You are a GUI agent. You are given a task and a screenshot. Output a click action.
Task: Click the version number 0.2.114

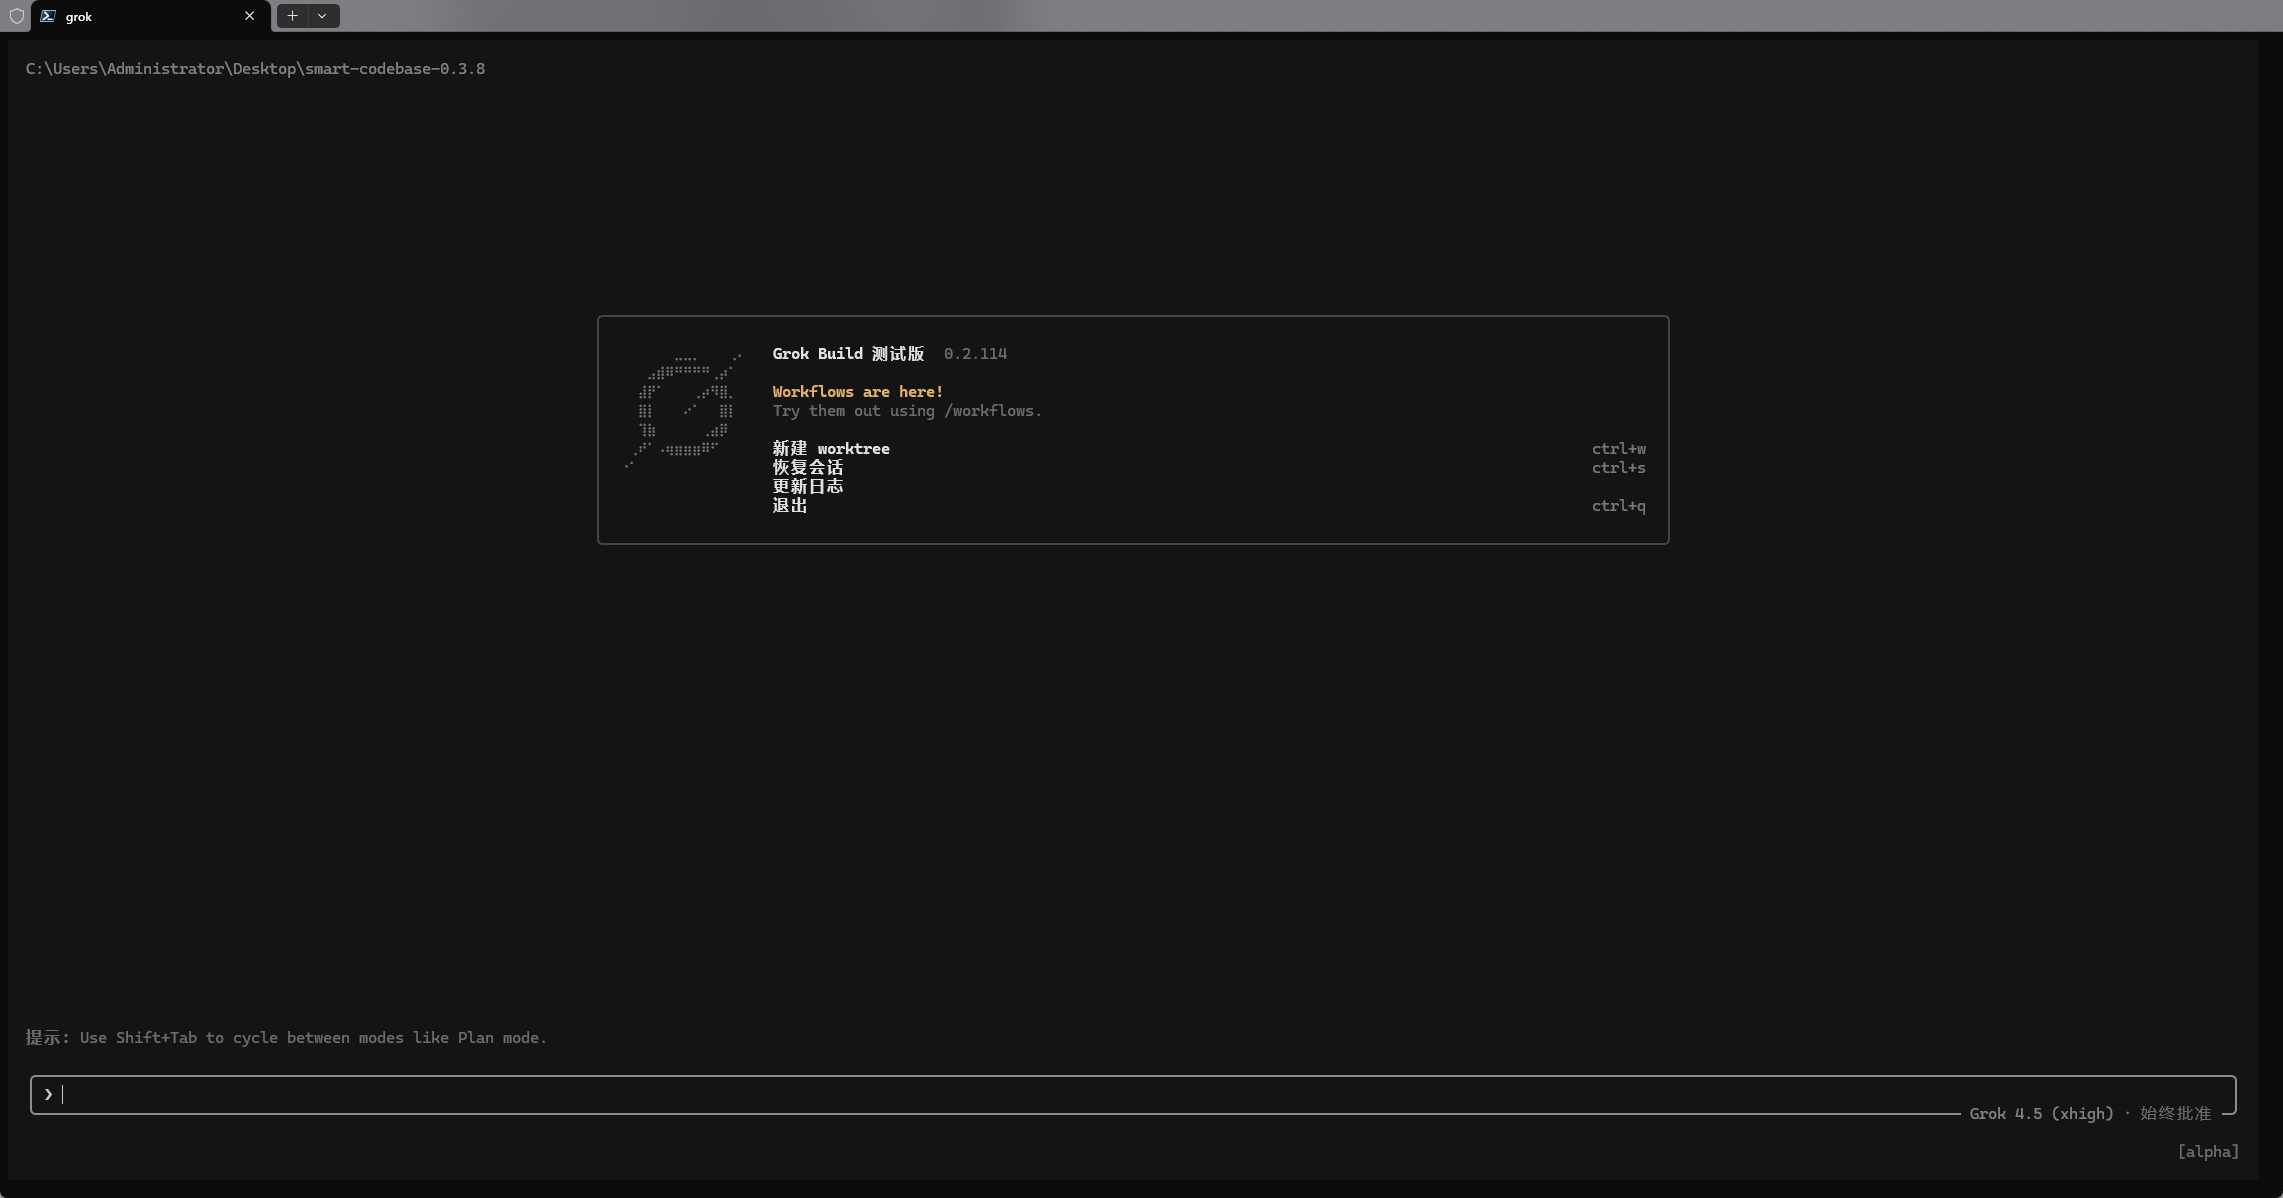[x=975, y=354]
